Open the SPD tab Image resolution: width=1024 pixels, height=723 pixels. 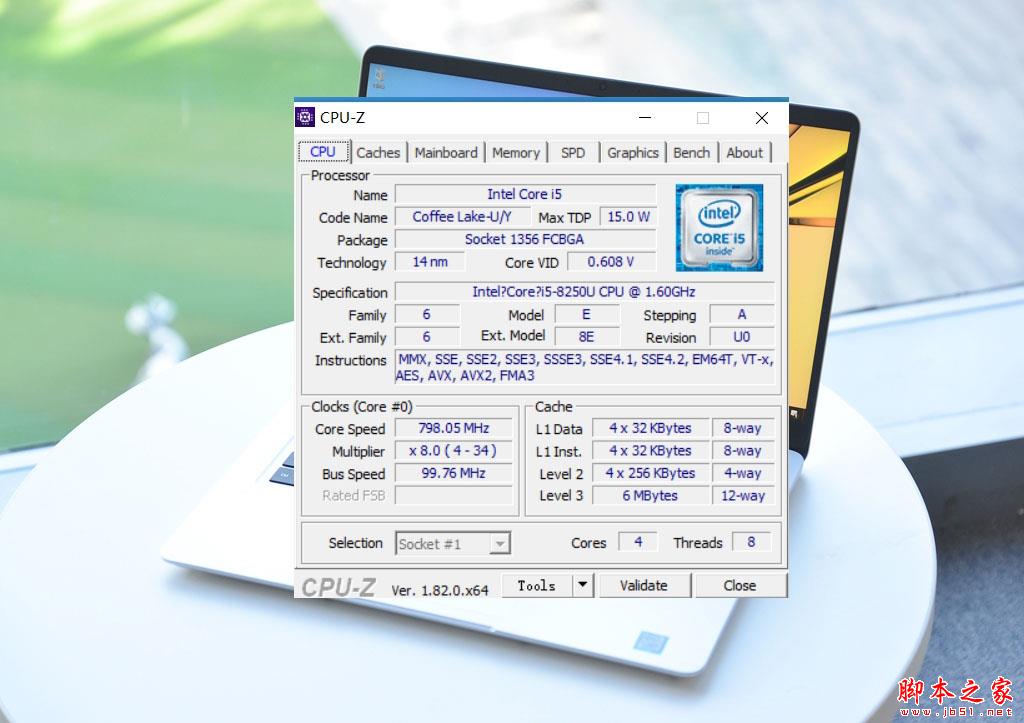(x=573, y=153)
